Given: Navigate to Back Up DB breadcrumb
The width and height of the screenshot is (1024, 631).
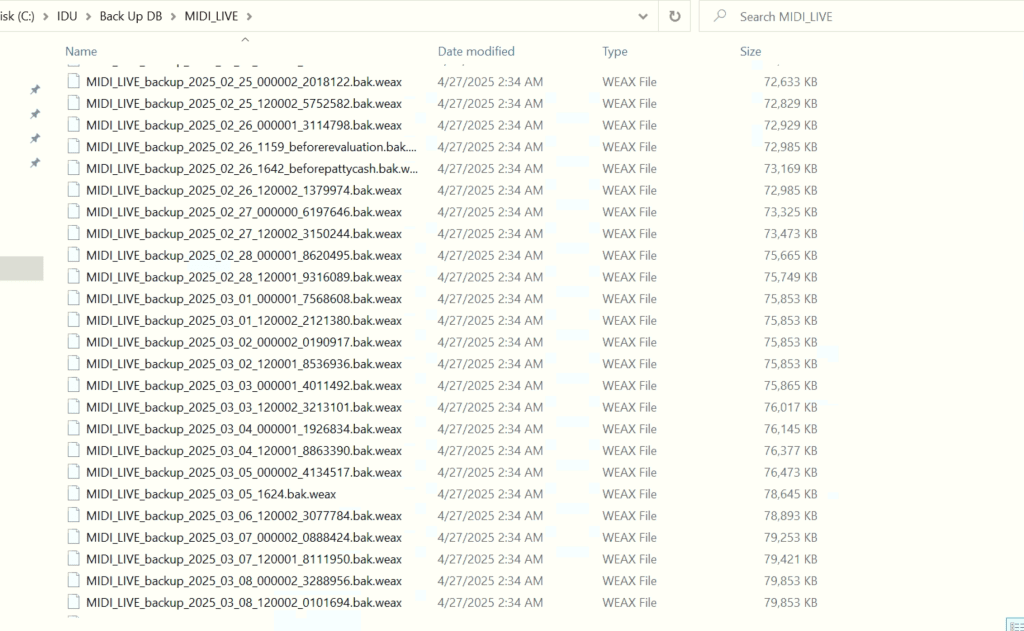Looking at the screenshot, I should 131,16.
